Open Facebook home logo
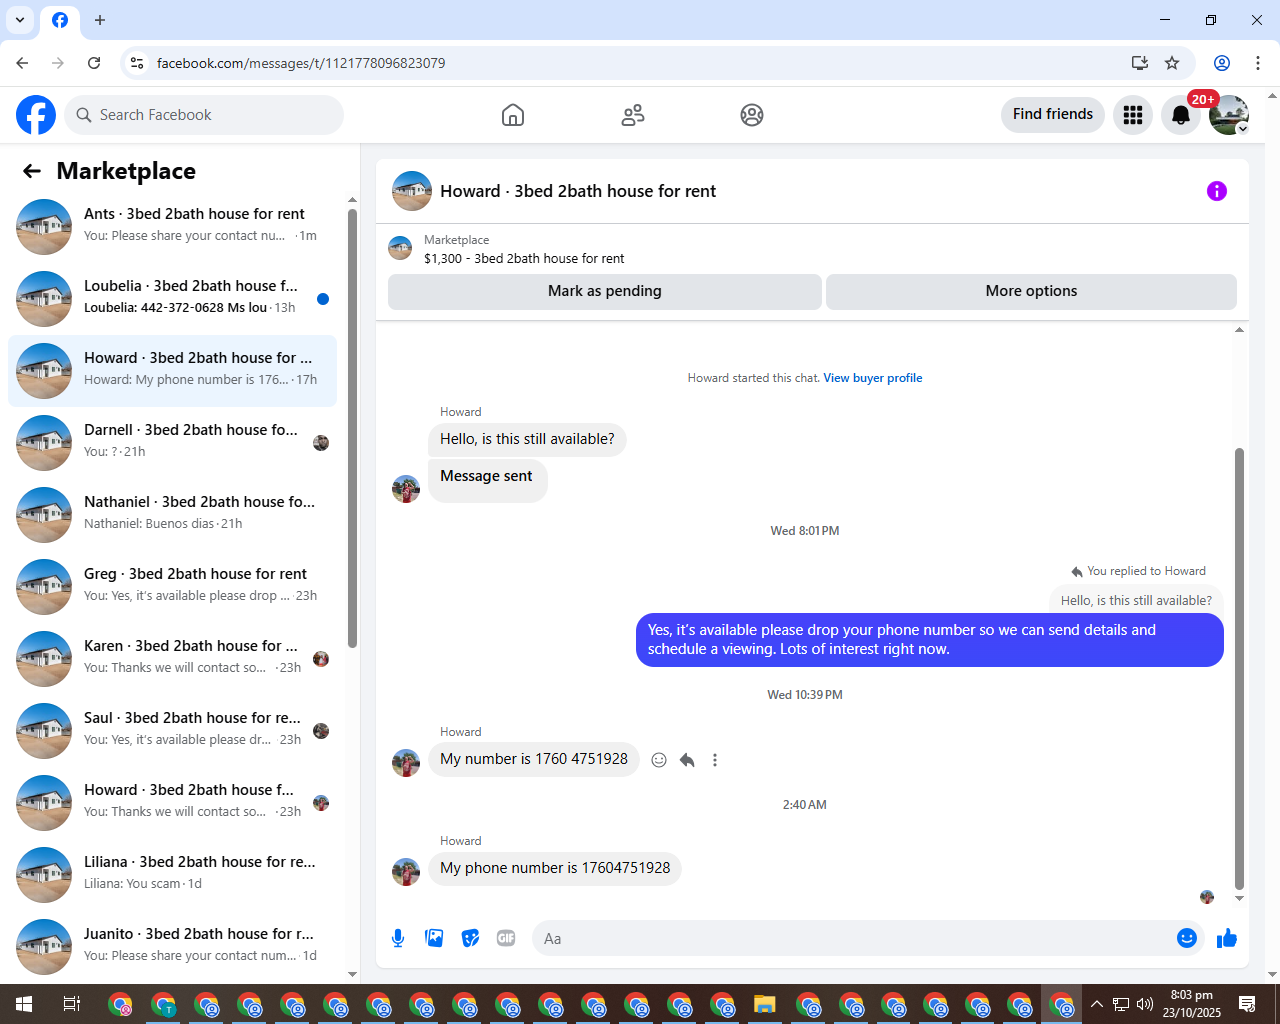This screenshot has height=1024, width=1280. (x=36, y=115)
